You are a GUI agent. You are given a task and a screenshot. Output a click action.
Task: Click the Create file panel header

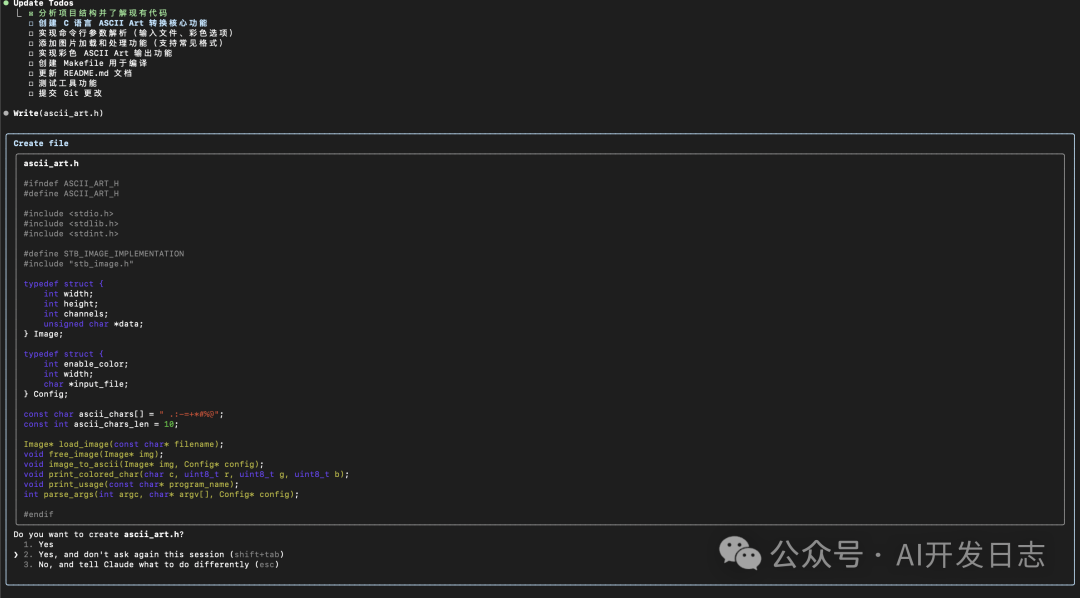pos(40,143)
